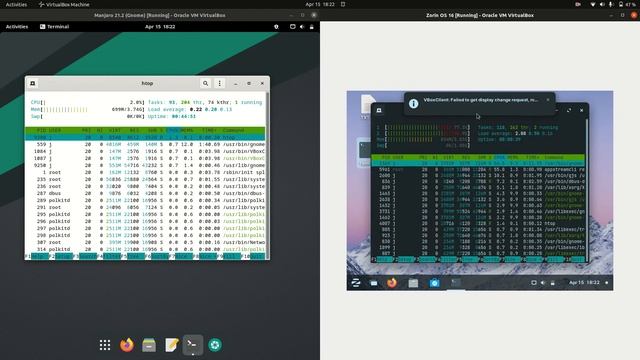This screenshot has width=640, height=360.
Task: Open the file manager in Manjaro dock
Action: point(149,345)
